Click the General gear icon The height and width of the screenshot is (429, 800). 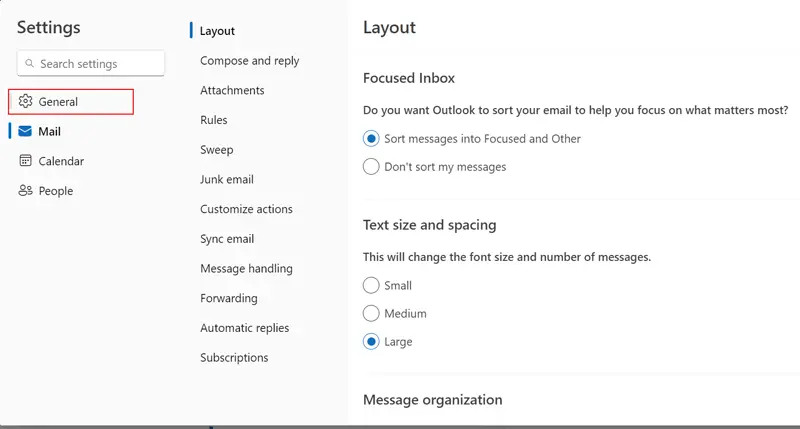(x=26, y=101)
